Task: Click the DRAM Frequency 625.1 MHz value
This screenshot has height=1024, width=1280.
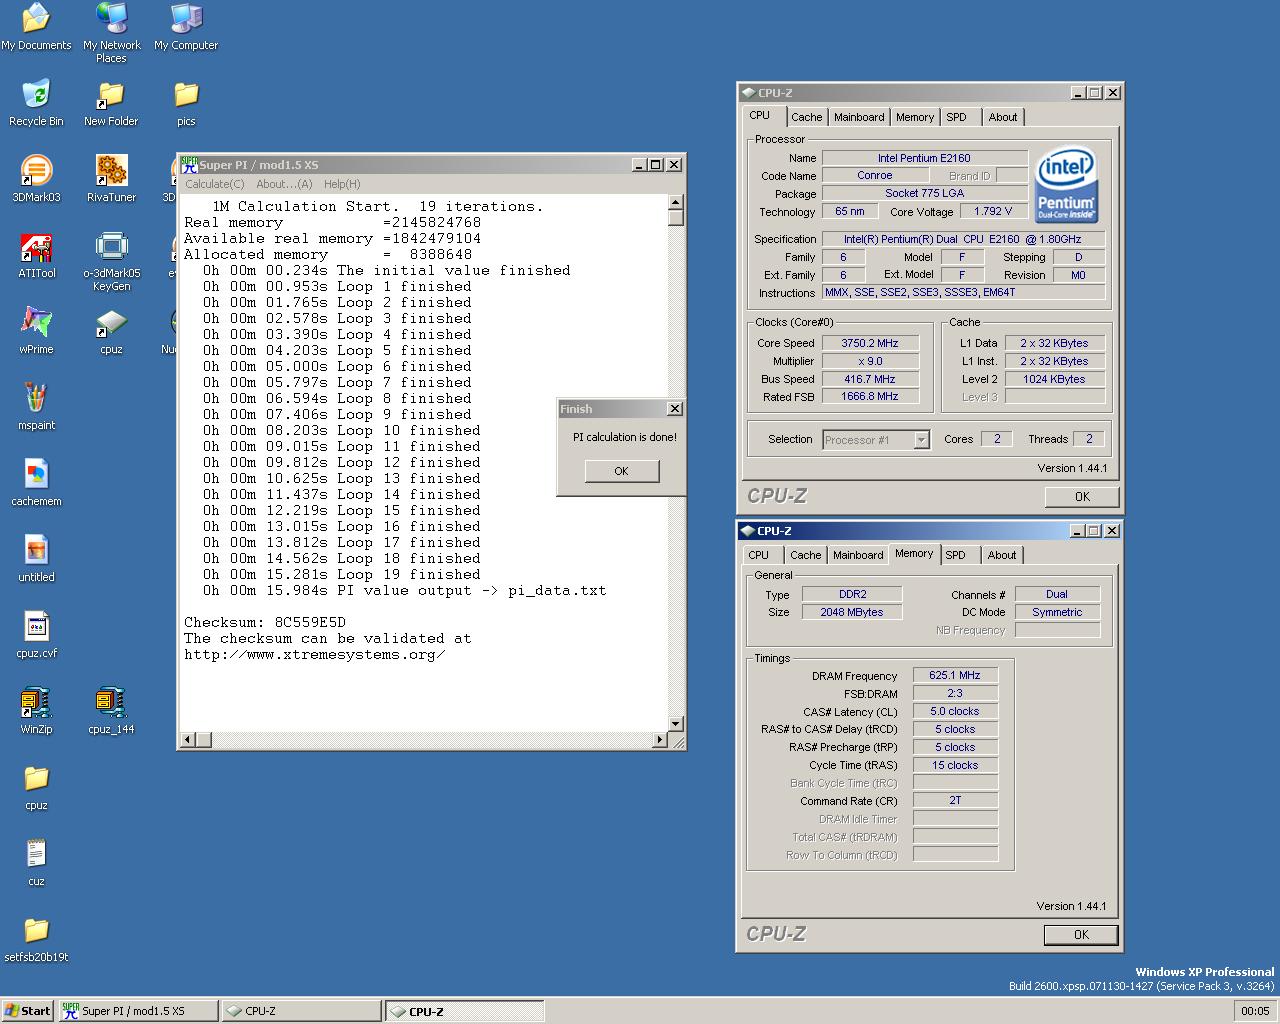Action: [x=955, y=675]
